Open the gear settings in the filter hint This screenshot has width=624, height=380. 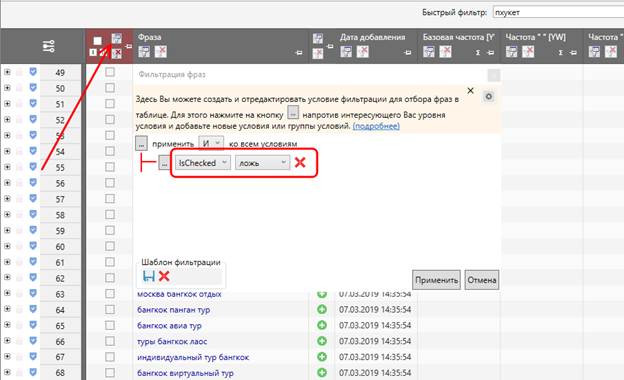coord(489,96)
